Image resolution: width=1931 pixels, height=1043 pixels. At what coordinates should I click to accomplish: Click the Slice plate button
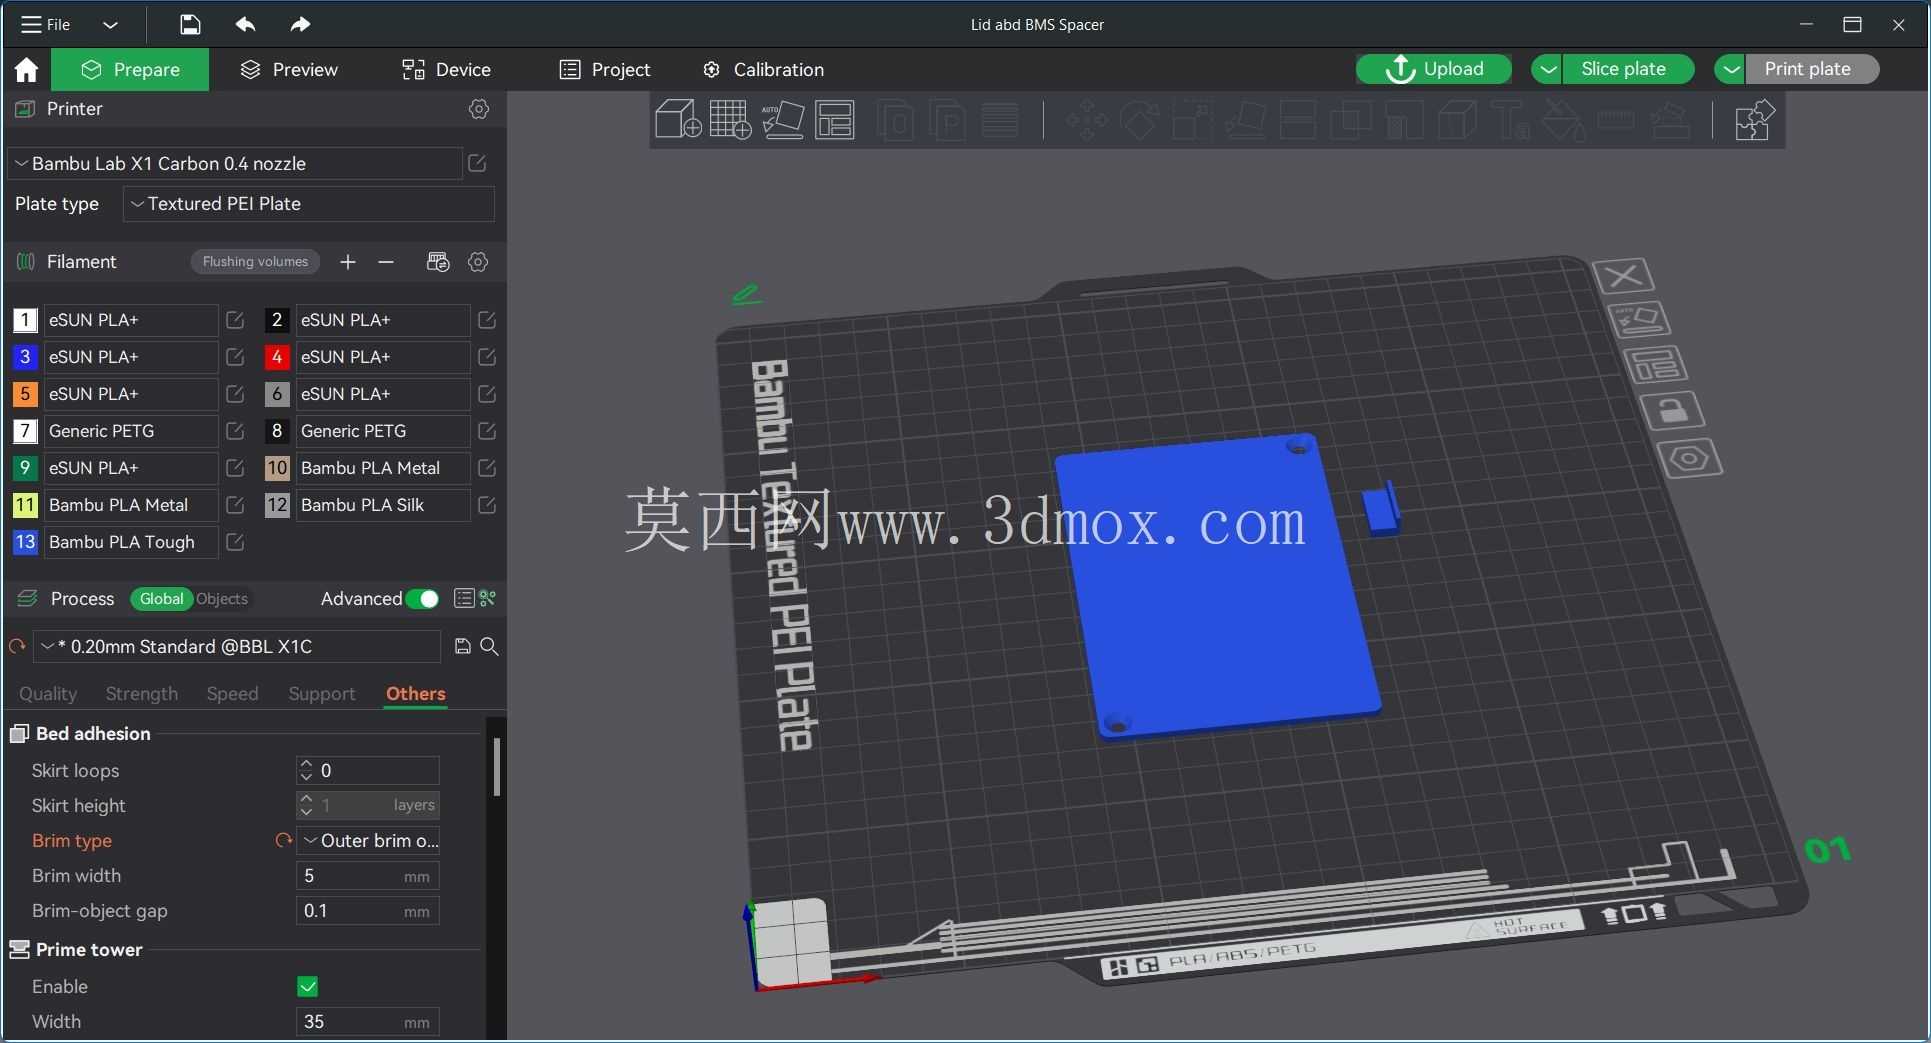1624,69
